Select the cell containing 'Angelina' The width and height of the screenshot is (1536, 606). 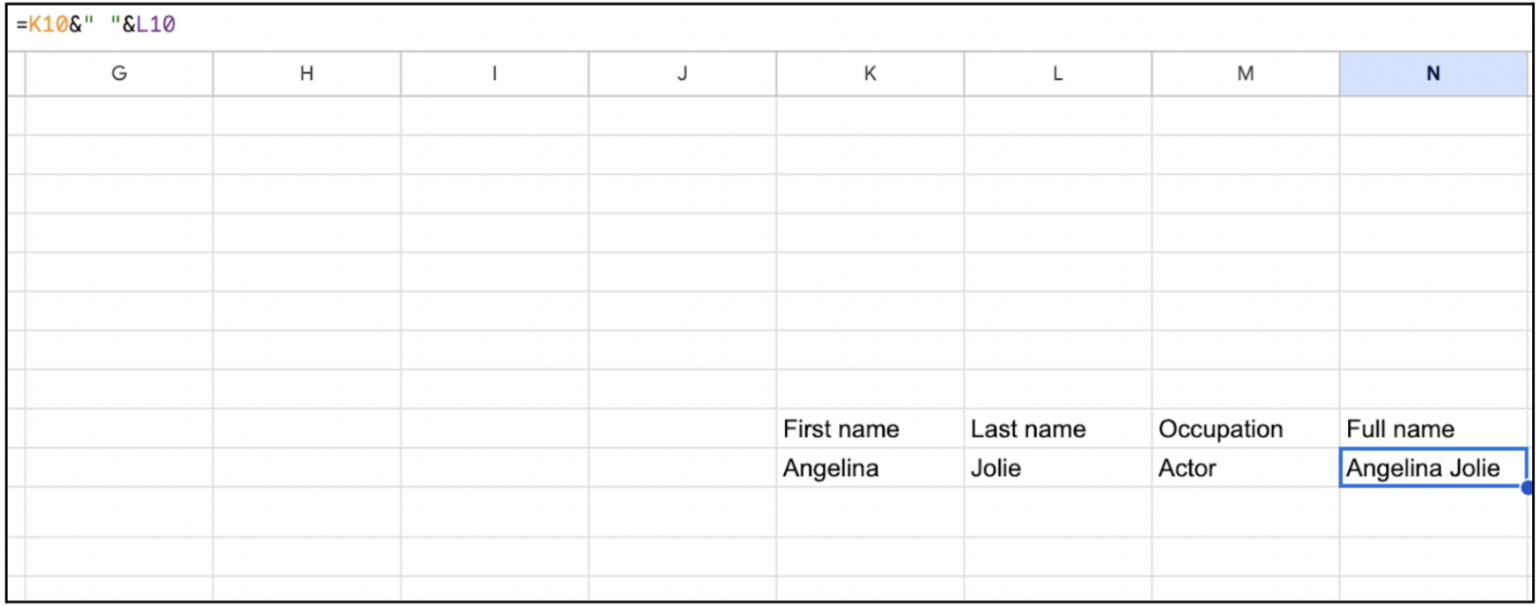(x=869, y=468)
